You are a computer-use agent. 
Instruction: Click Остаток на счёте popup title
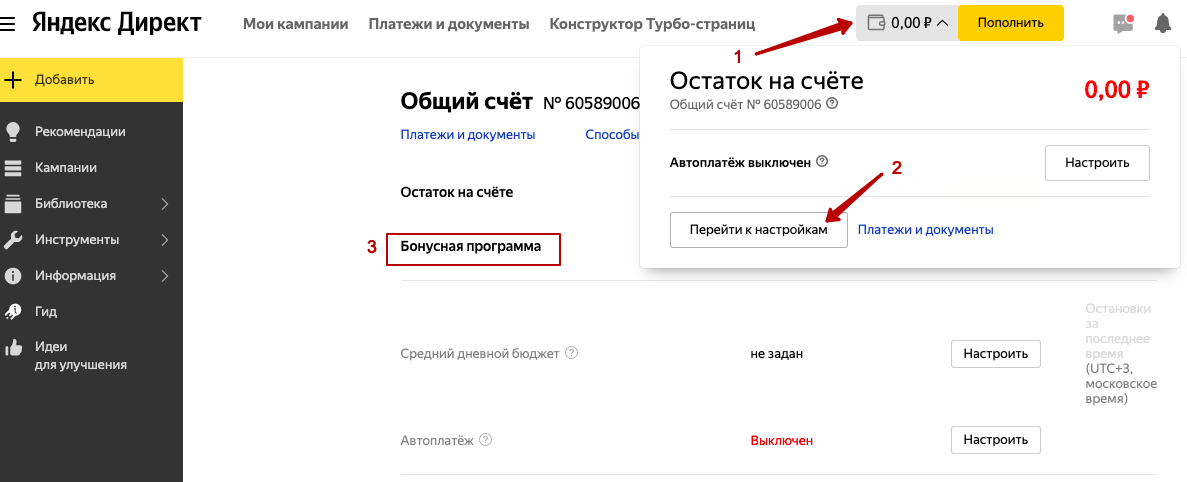(x=766, y=81)
